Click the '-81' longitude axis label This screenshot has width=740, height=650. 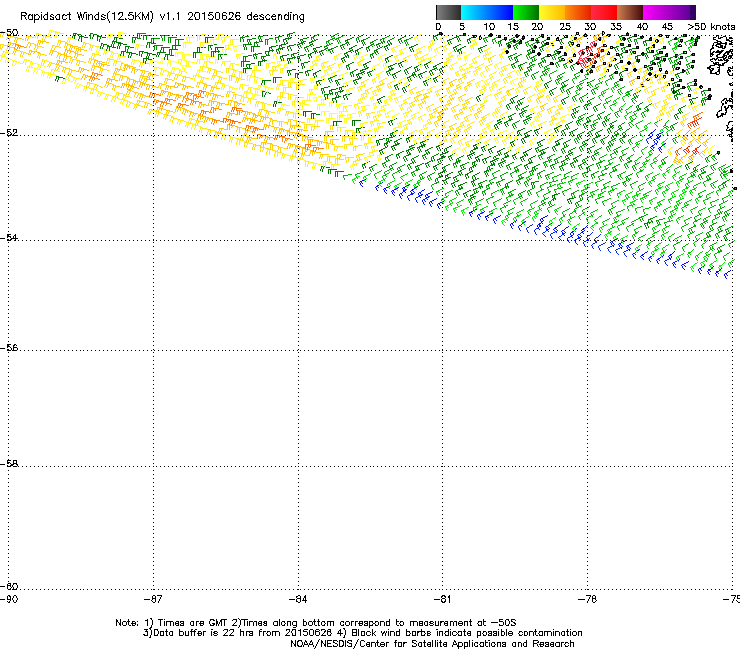coord(443,599)
